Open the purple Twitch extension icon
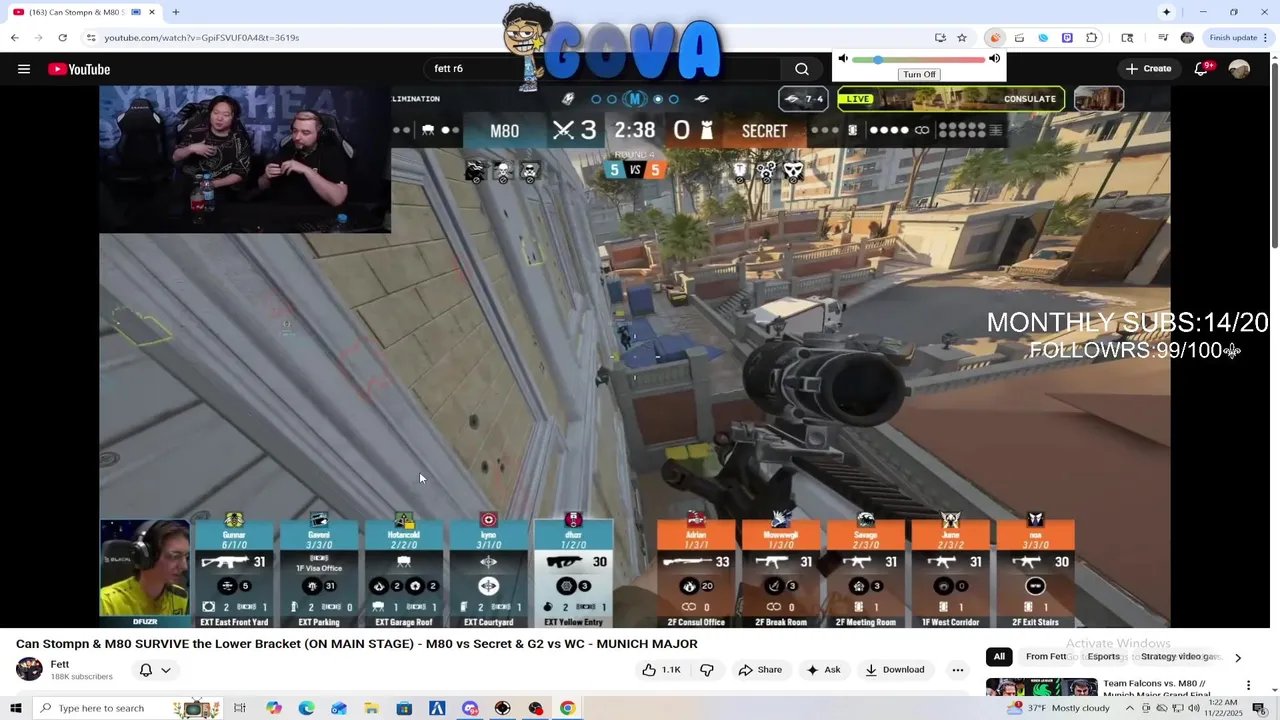 [1067, 38]
